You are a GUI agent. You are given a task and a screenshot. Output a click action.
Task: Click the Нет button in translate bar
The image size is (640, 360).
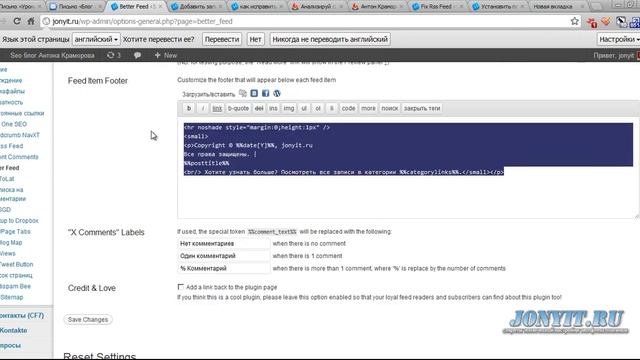tap(255, 39)
